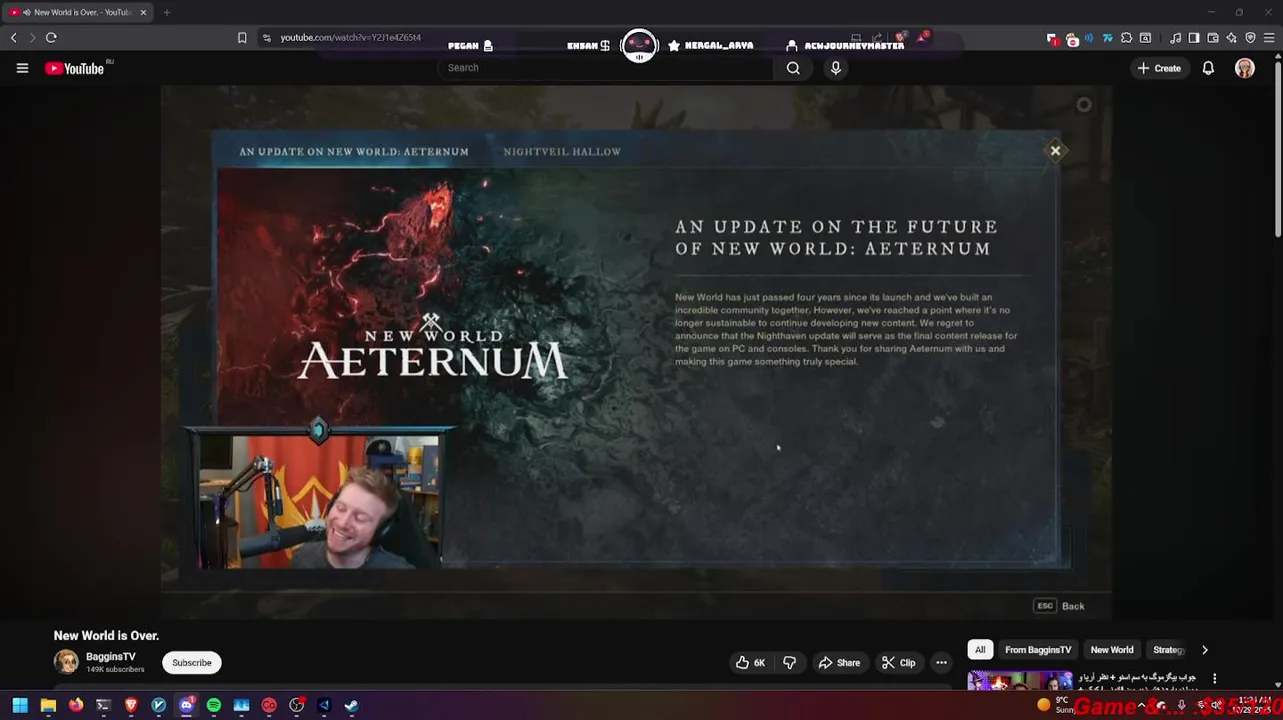Open the music note media control icon

click(1175, 38)
